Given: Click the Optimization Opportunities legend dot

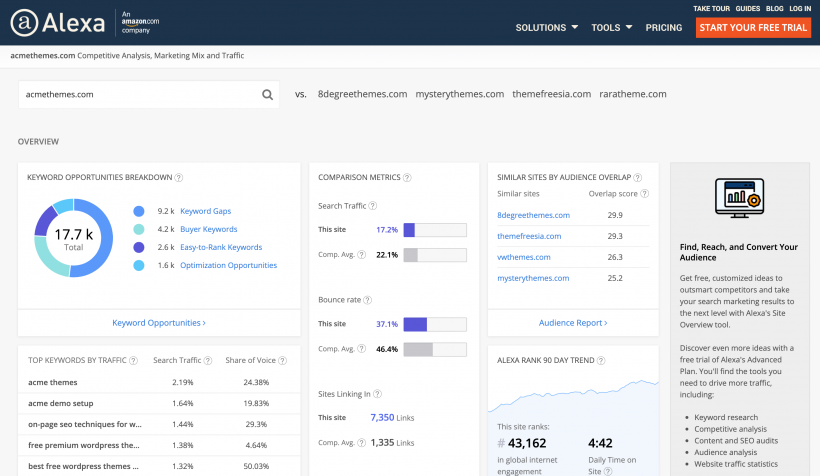Looking at the screenshot, I should pyautogui.click(x=139, y=266).
